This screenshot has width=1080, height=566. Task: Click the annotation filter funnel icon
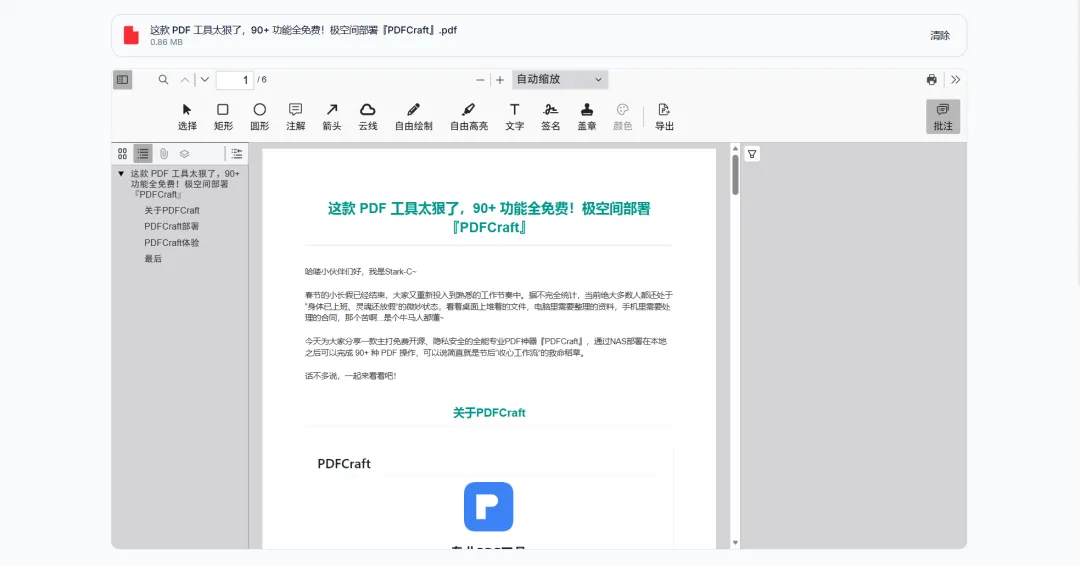pyautogui.click(x=752, y=154)
